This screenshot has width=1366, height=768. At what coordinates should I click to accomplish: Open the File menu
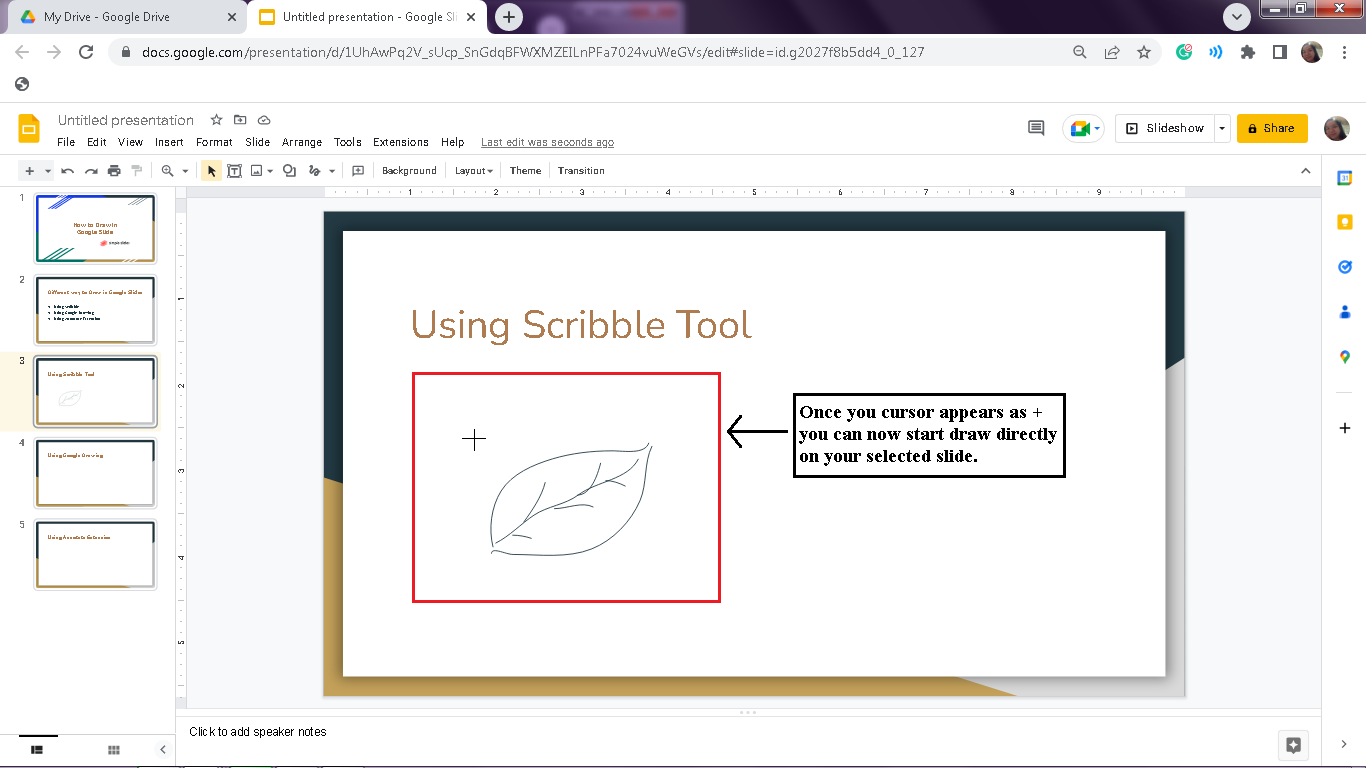click(x=66, y=142)
